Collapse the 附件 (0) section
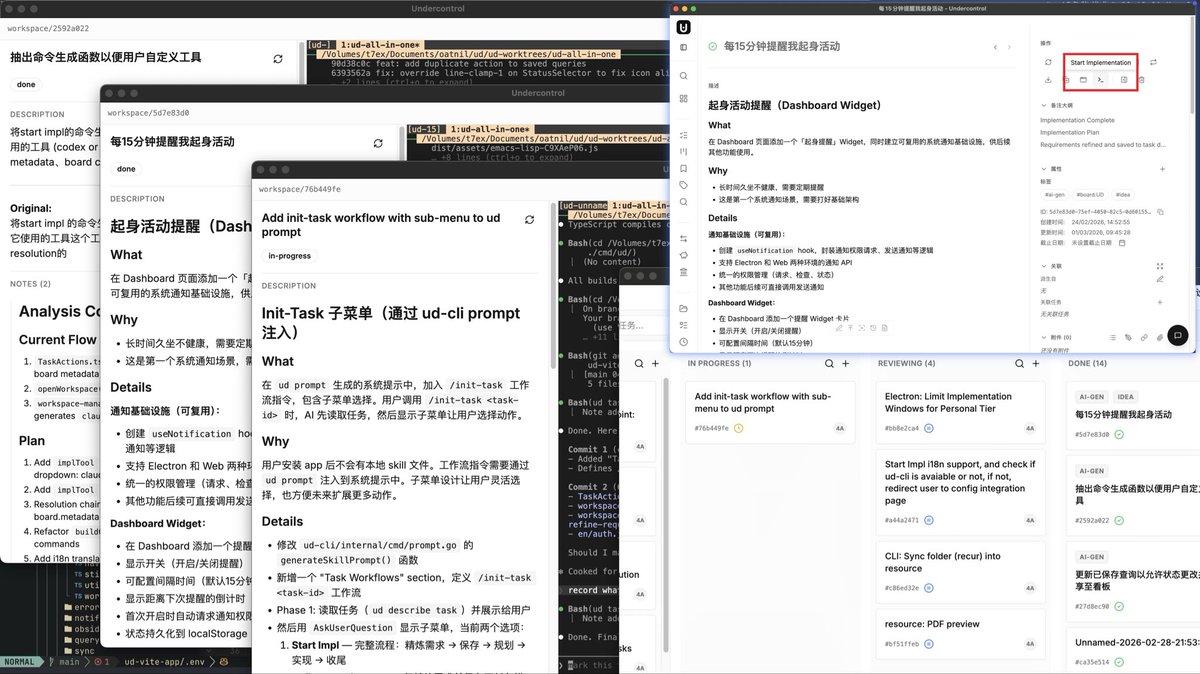Viewport: 1200px width, 674px height. 1043,337
